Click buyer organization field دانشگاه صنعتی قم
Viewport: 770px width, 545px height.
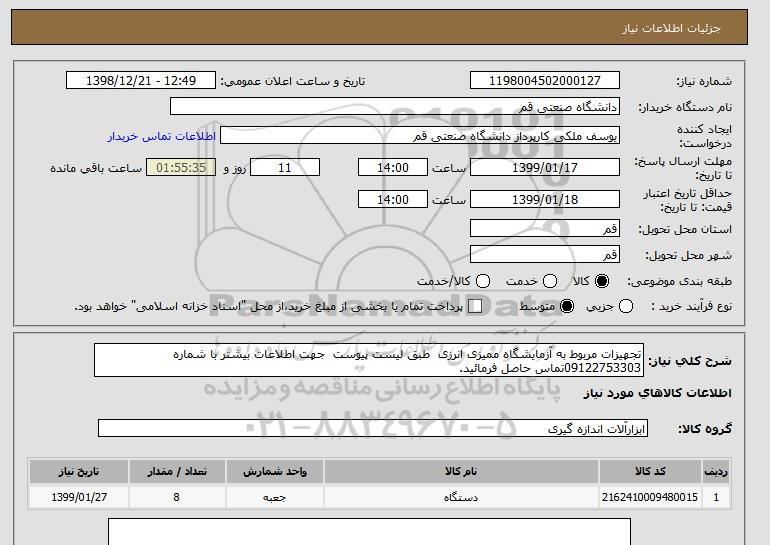[395, 107]
